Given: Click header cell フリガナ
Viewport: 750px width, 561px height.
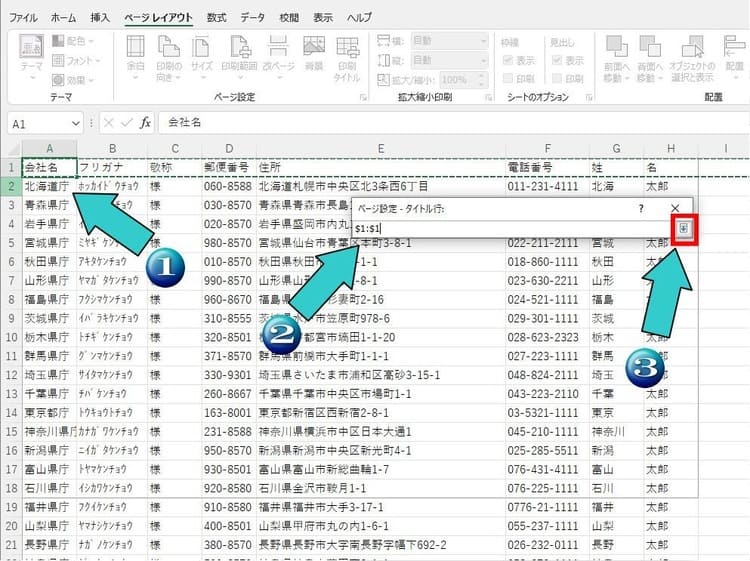Looking at the screenshot, I should [x=112, y=167].
